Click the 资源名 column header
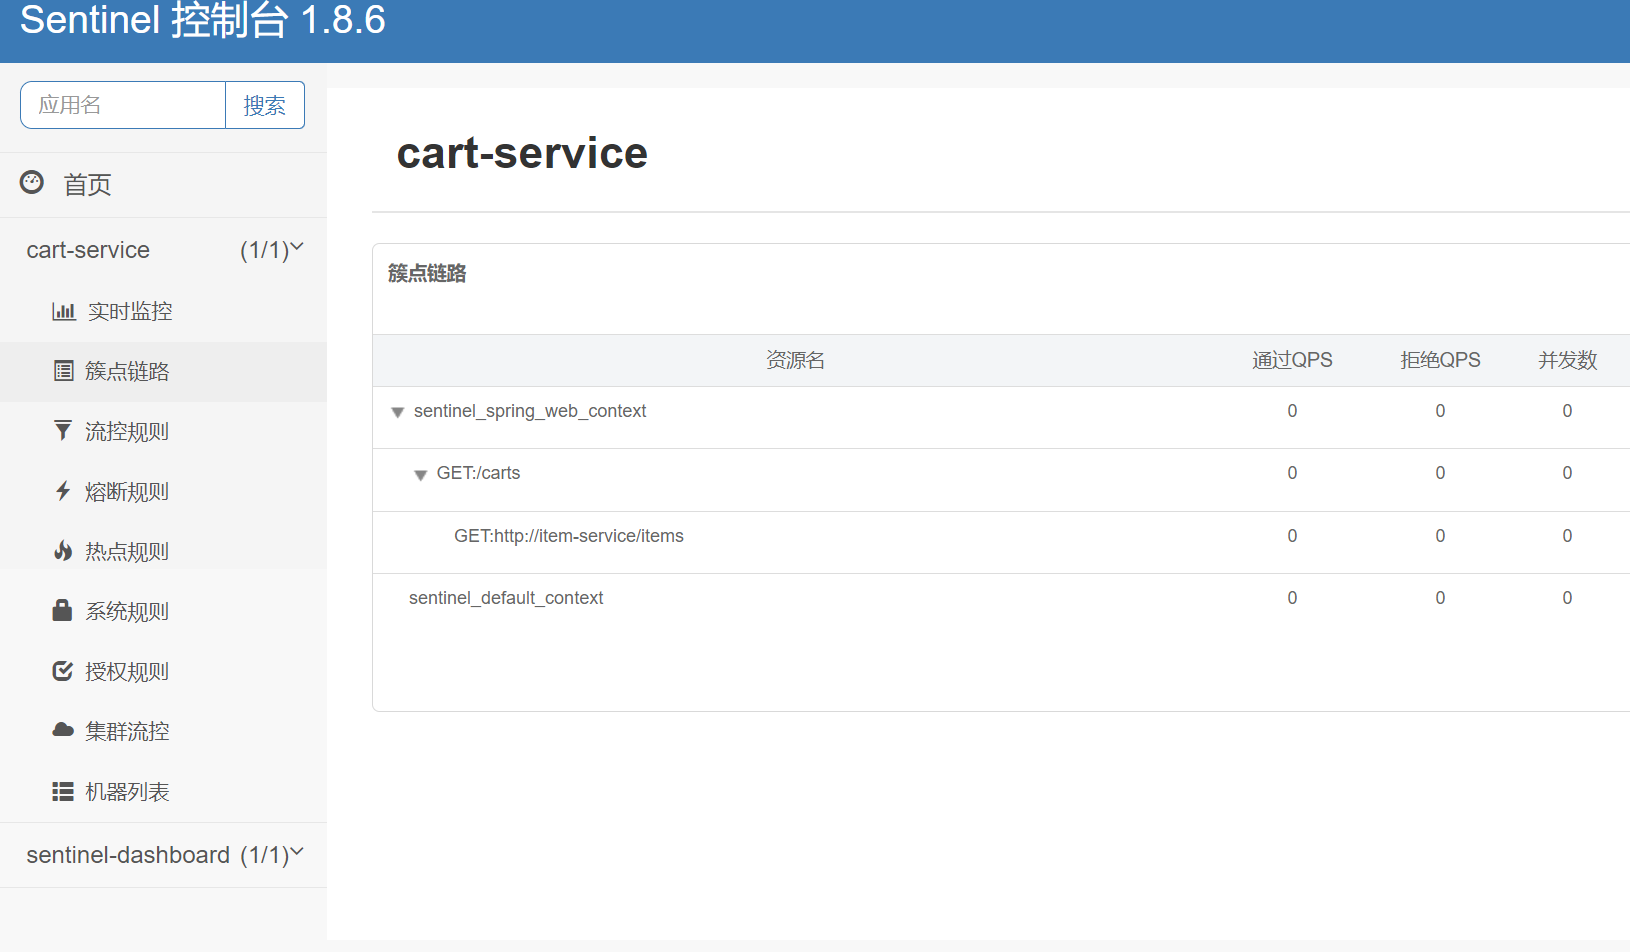1630x952 pixels. click(795, 360)
